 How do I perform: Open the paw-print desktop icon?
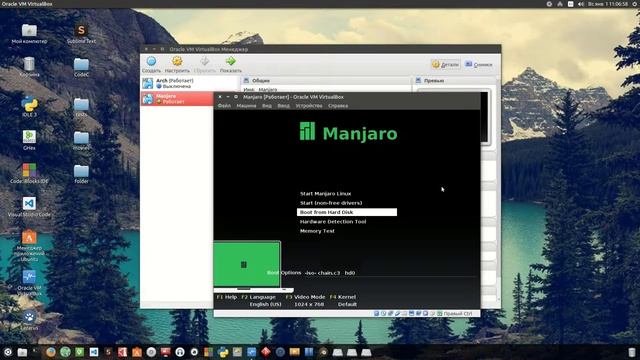(x=29, y=320)
